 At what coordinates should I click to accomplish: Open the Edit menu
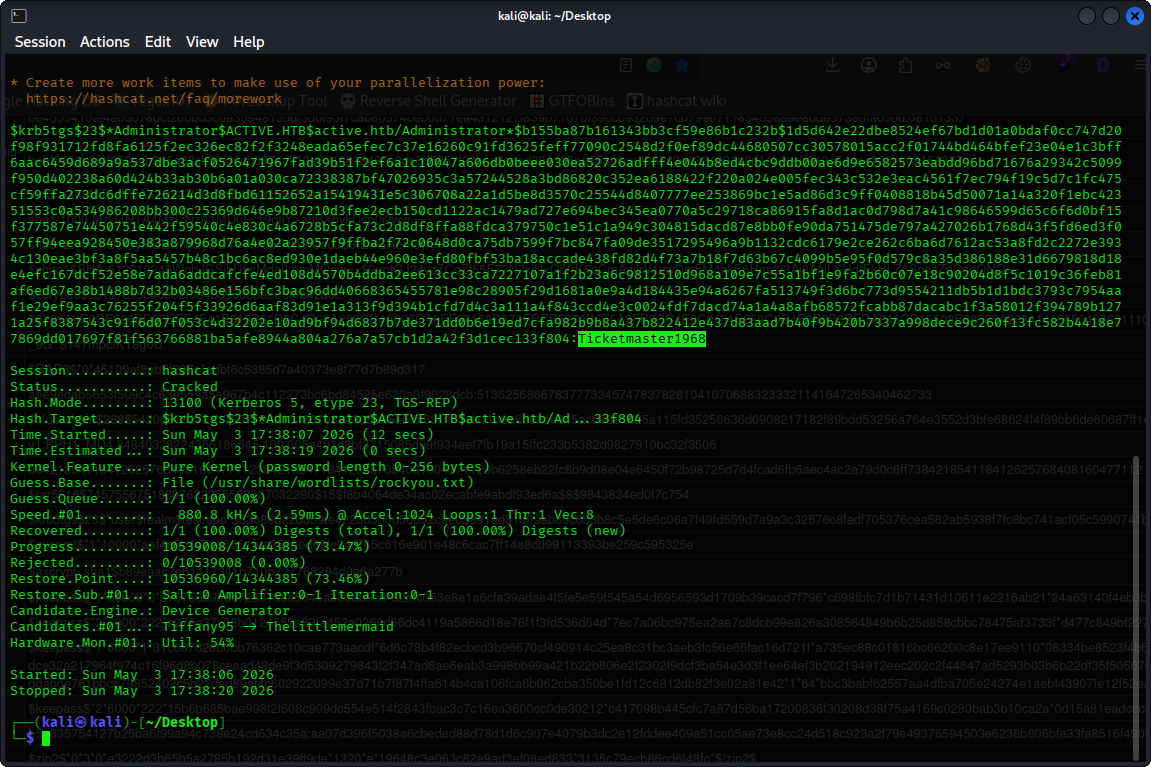pyautogui.click(x=158, y=42)
